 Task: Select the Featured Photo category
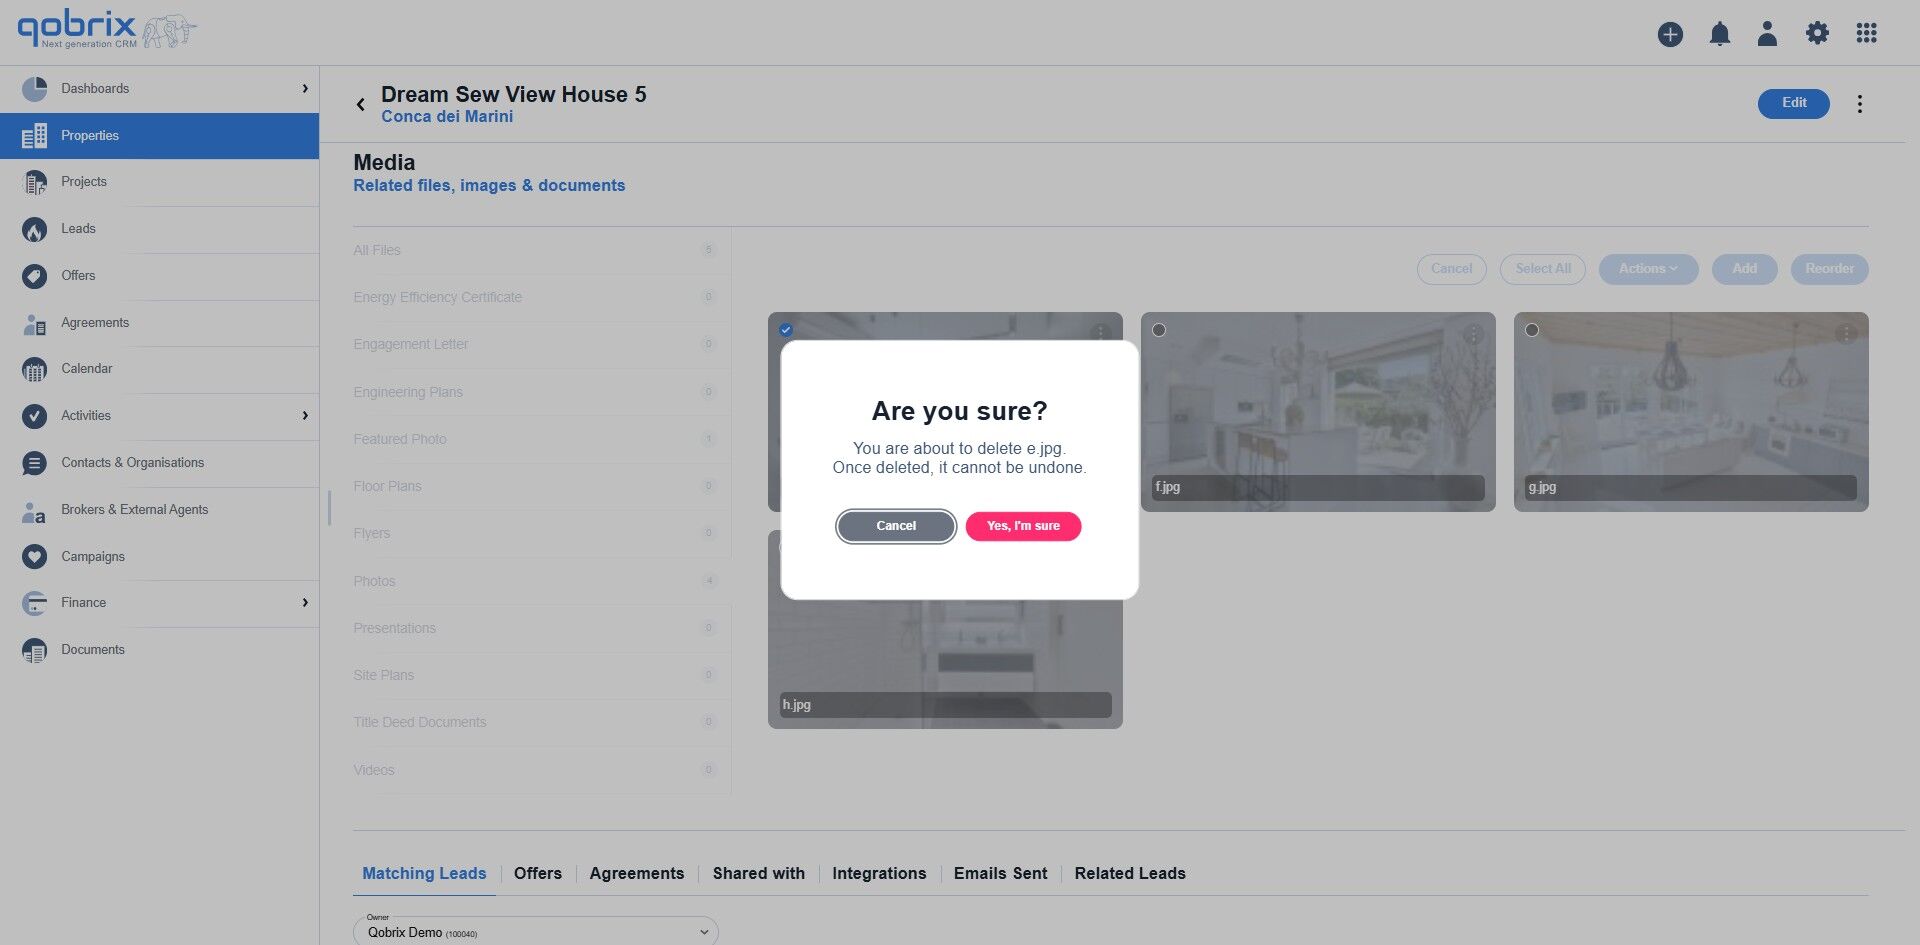541,439
